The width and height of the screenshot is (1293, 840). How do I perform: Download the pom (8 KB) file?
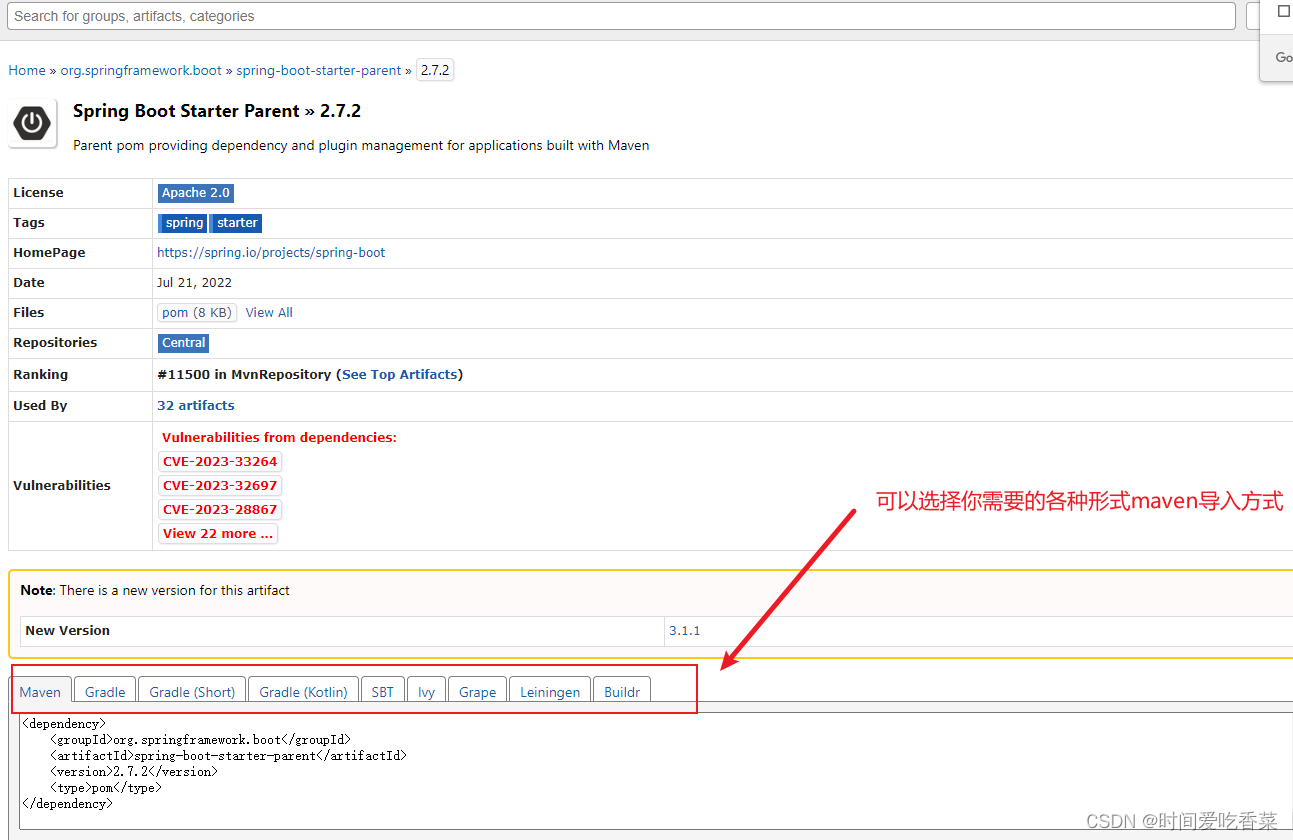(x=197, y=313)
